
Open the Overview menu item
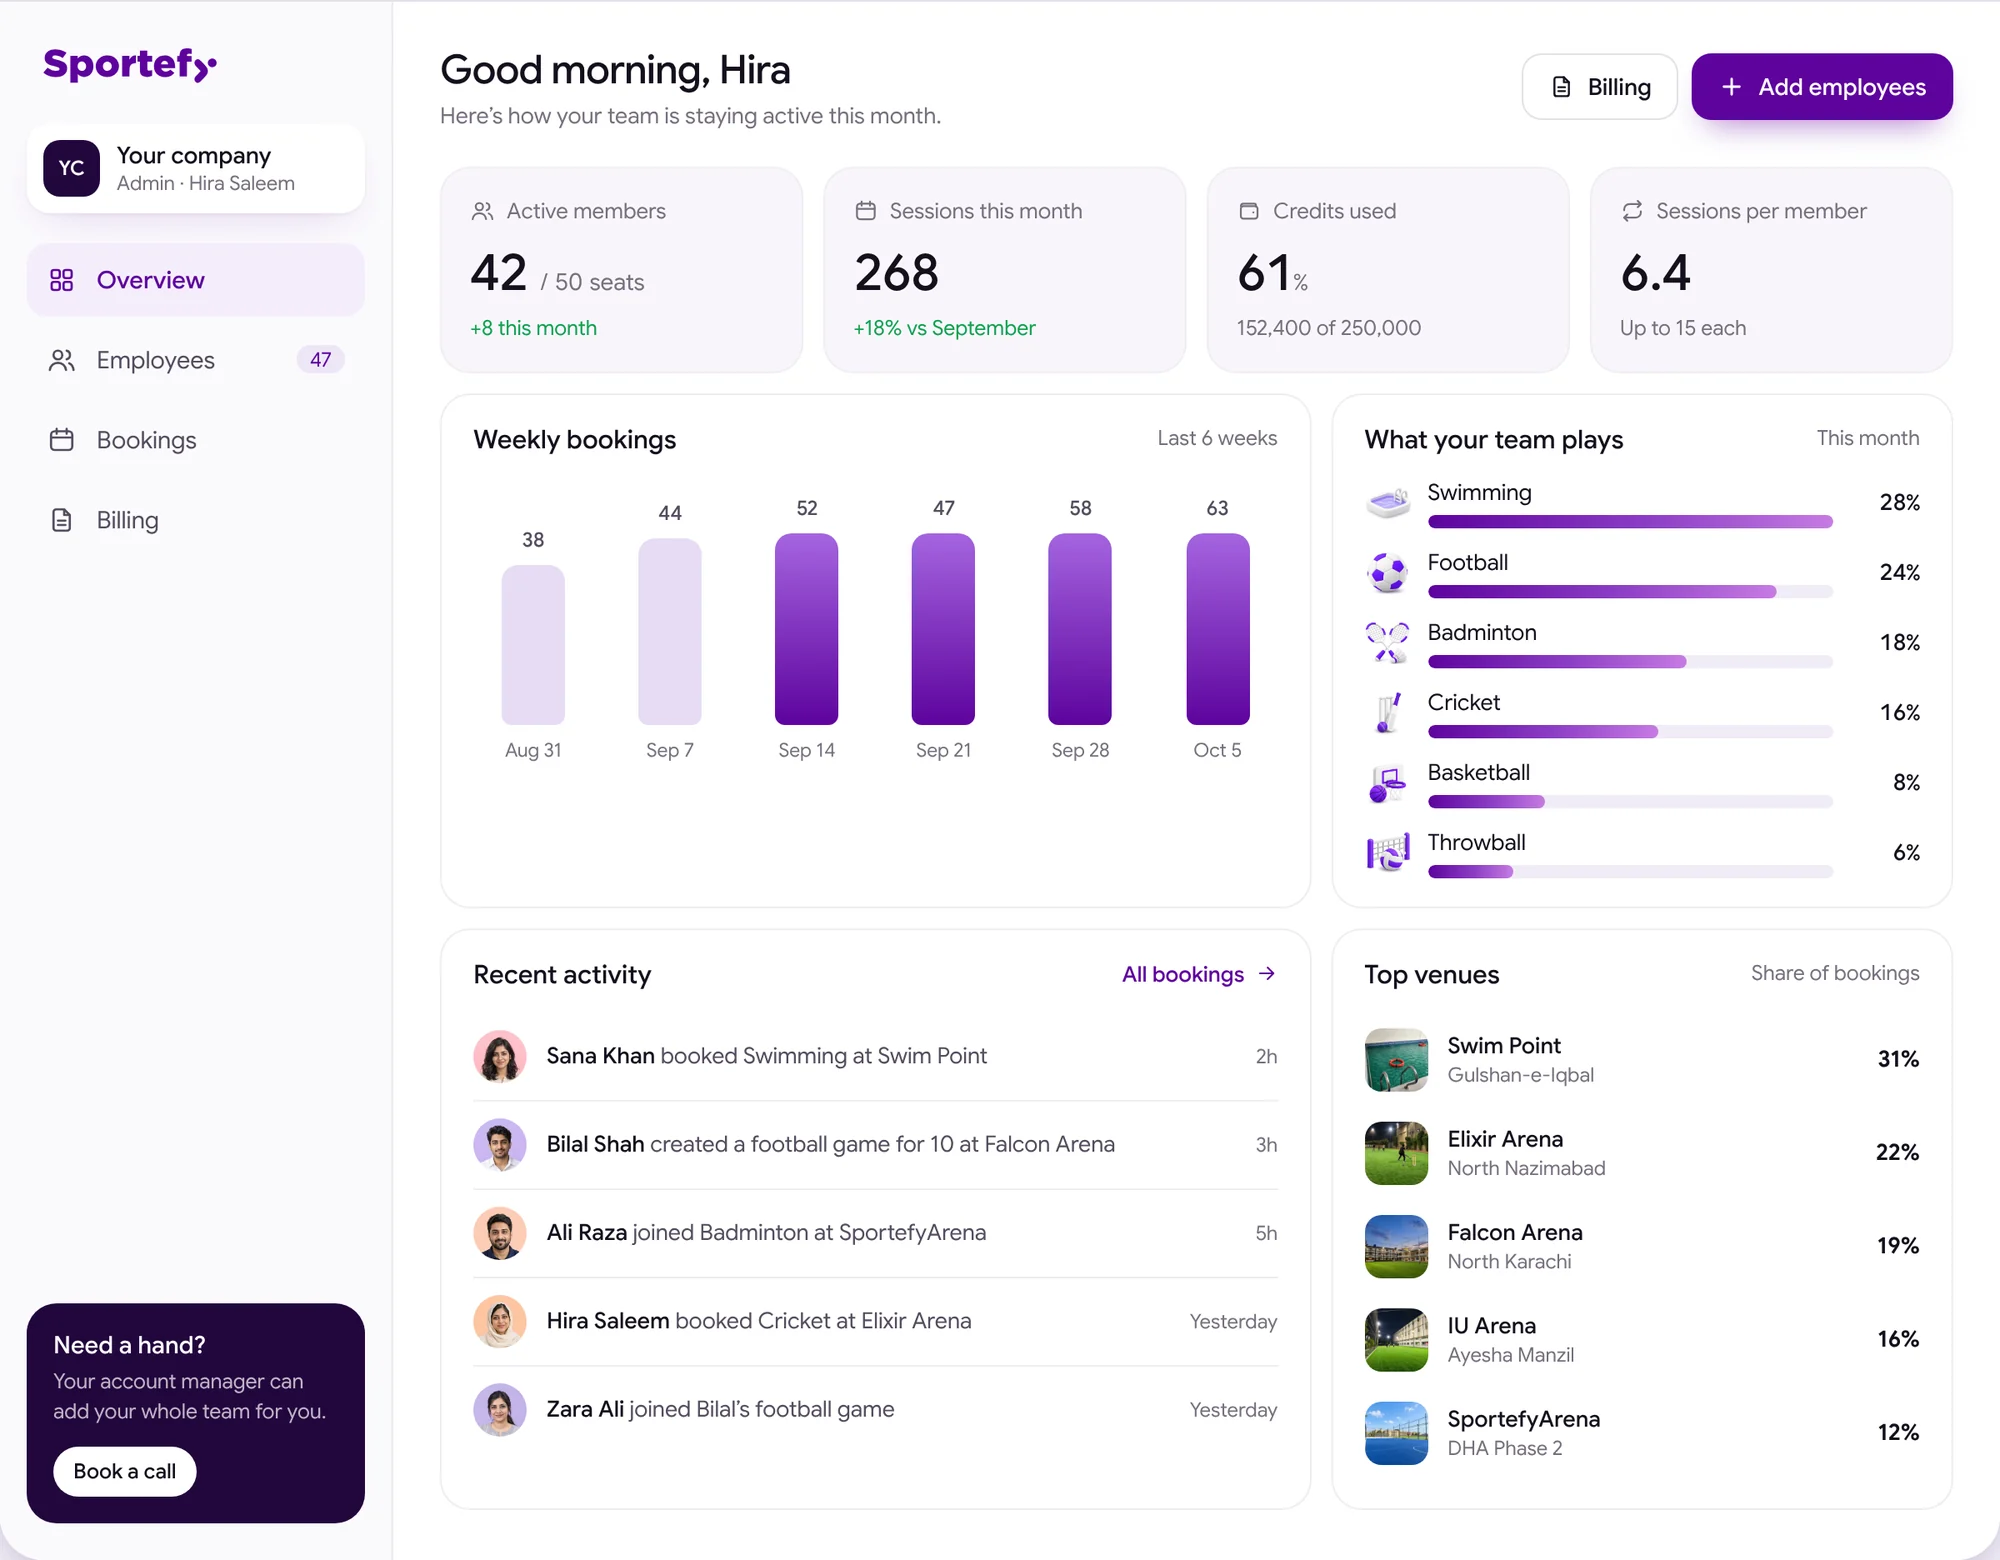196,280
